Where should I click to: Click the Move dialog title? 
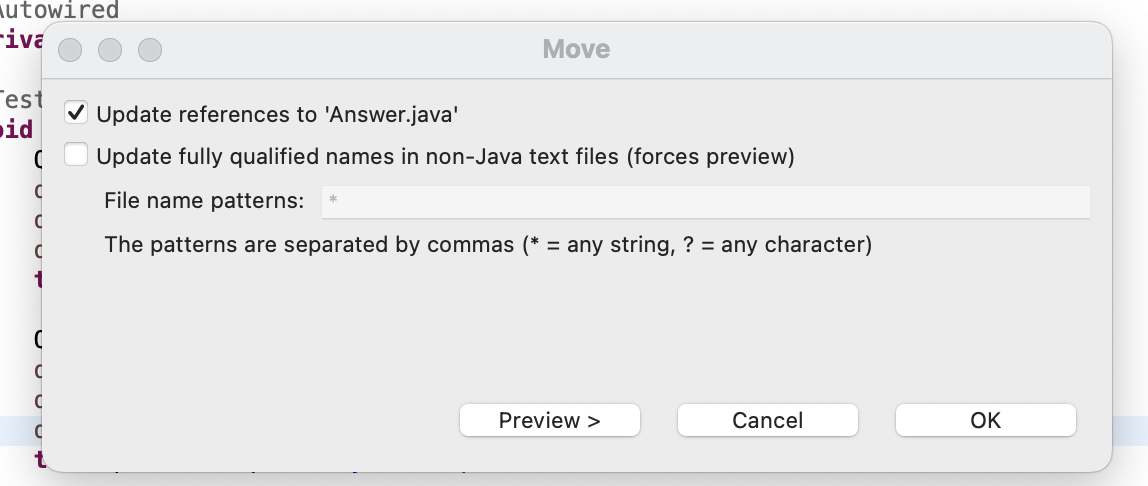coord(576,49)
